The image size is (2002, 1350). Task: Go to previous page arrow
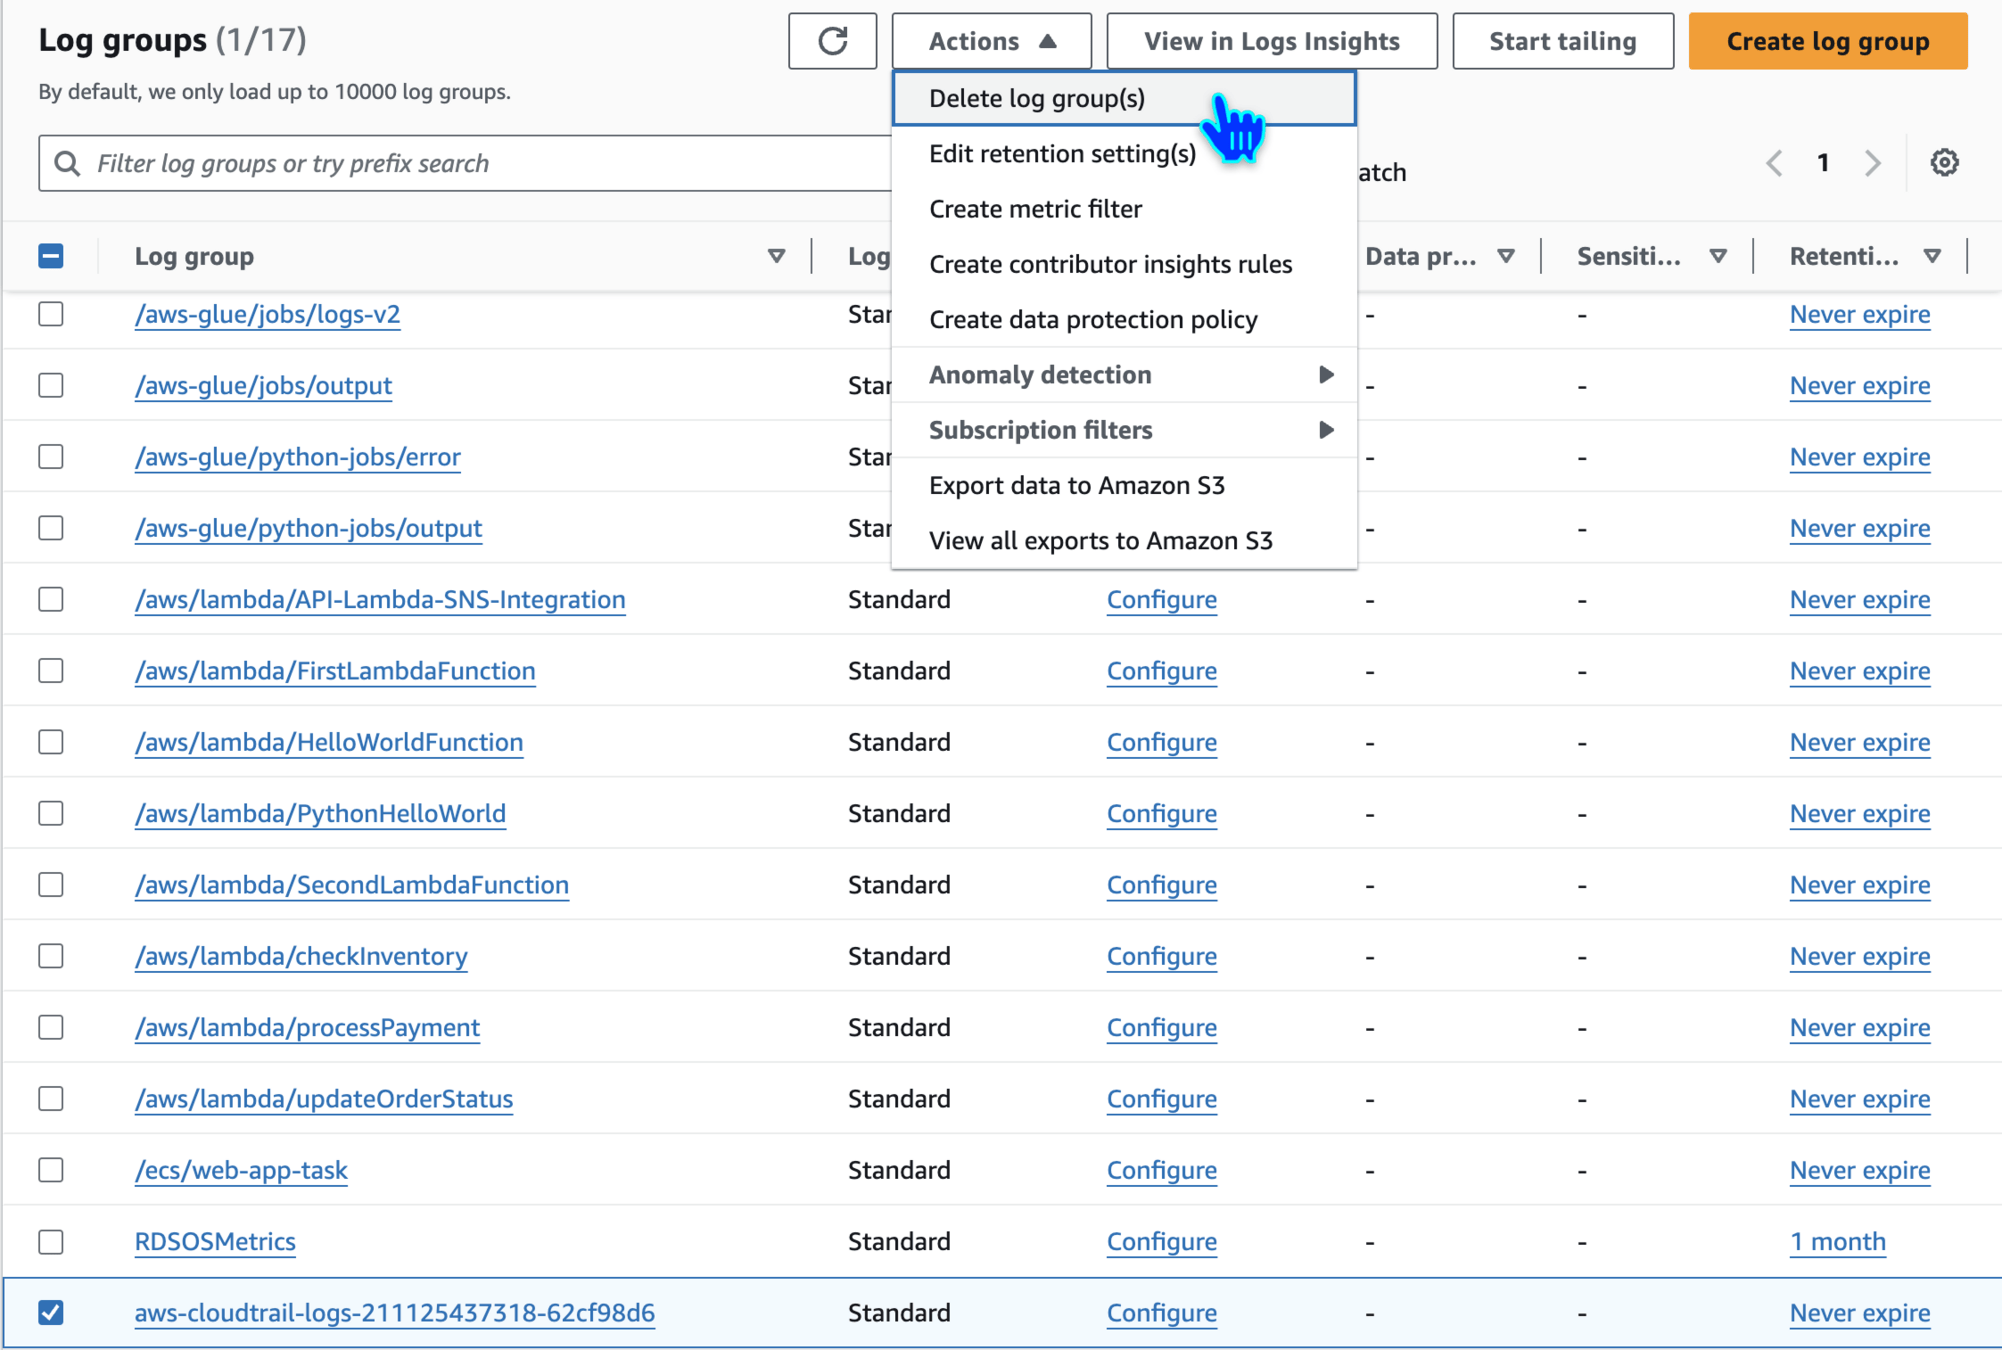pyautogui.click(x=1775, y=163)
